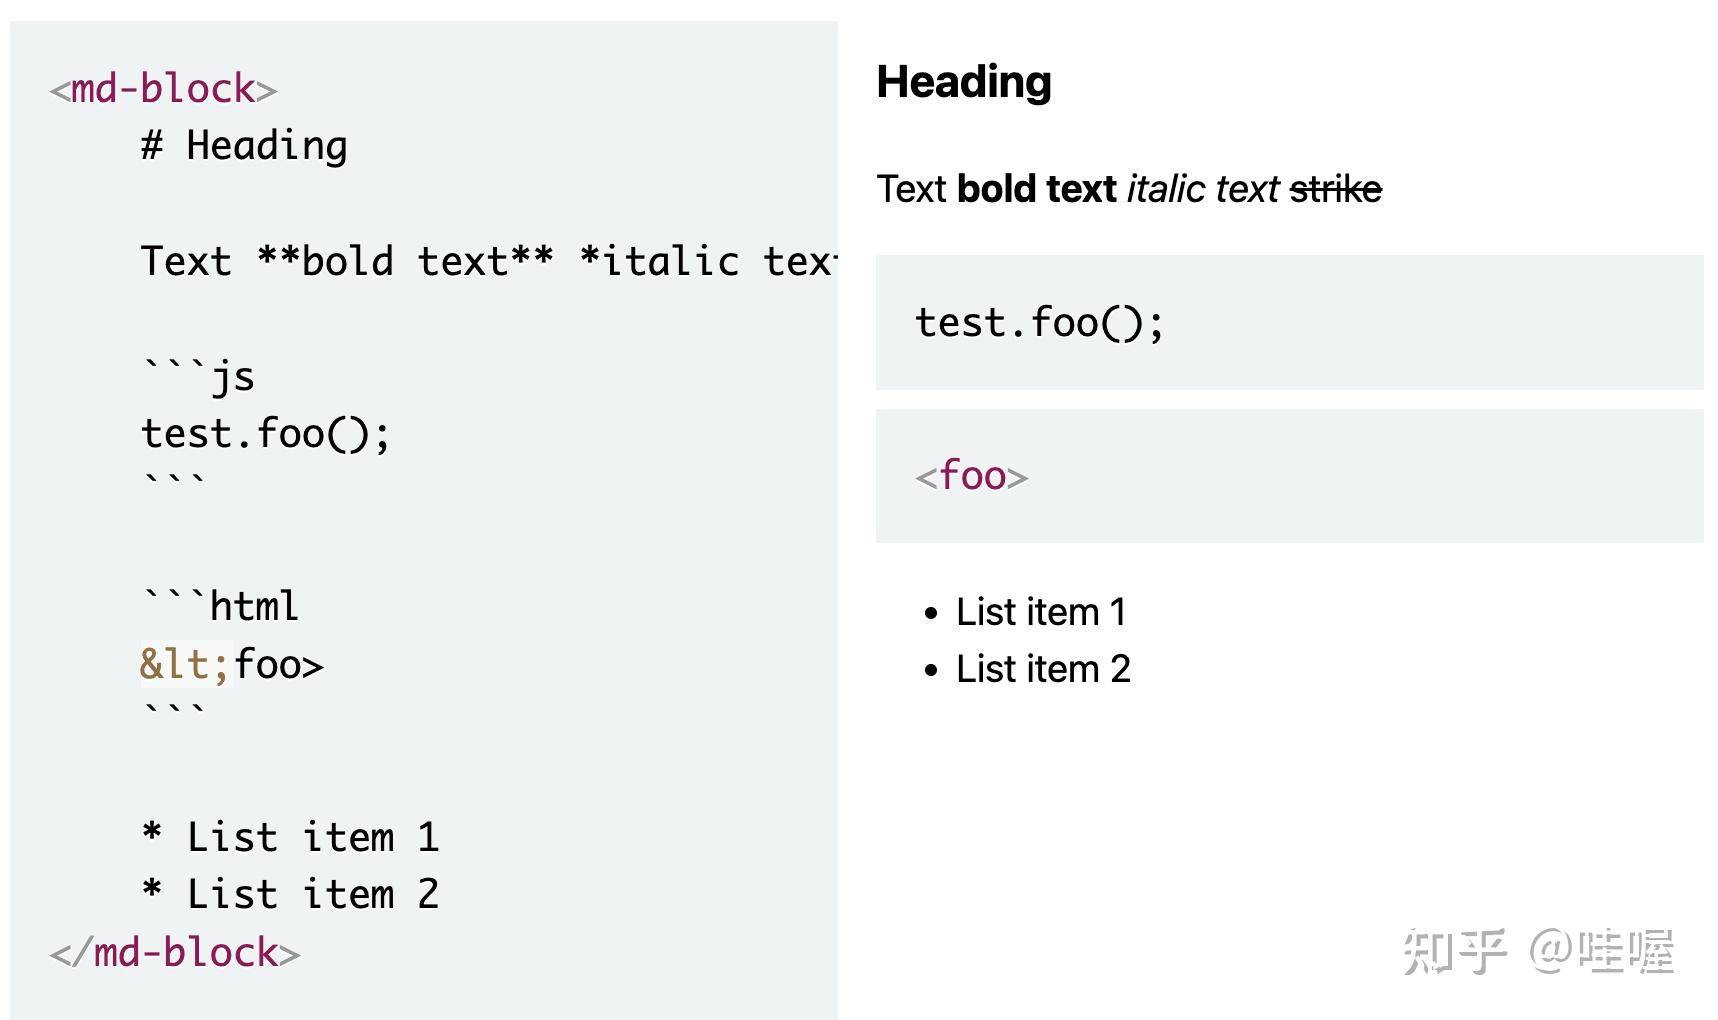Click the '* List item 1' source line
The height and width of the screenshot is (1020, 1718).
290,837
